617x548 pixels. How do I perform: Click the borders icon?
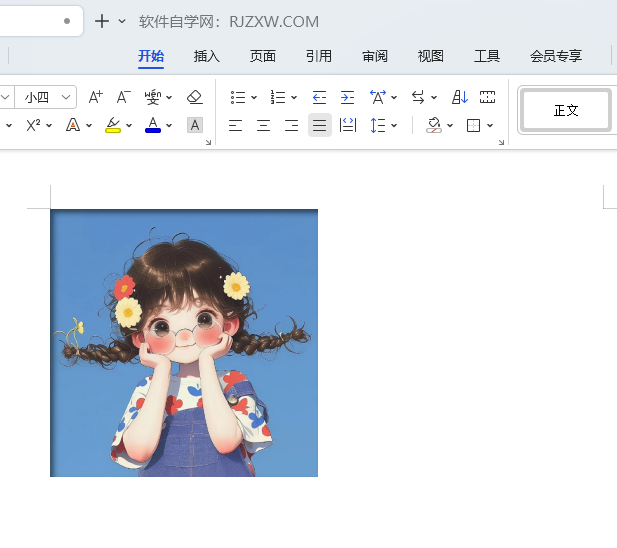(x=473, y=125)
